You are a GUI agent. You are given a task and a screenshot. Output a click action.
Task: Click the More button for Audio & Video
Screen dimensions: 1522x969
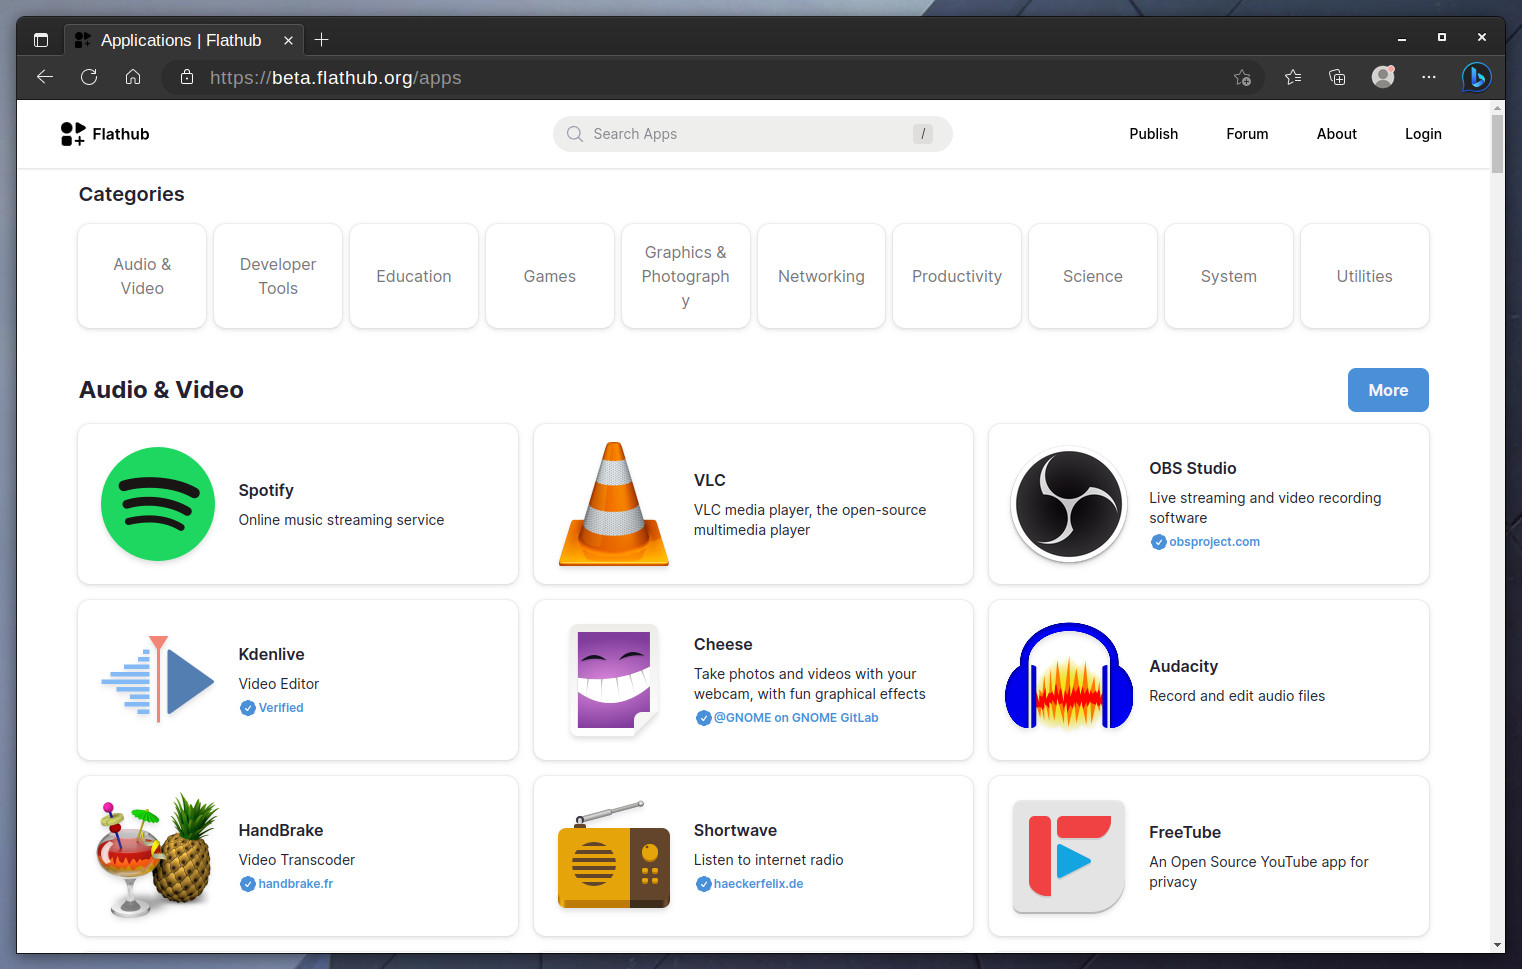coord(1388,390)
